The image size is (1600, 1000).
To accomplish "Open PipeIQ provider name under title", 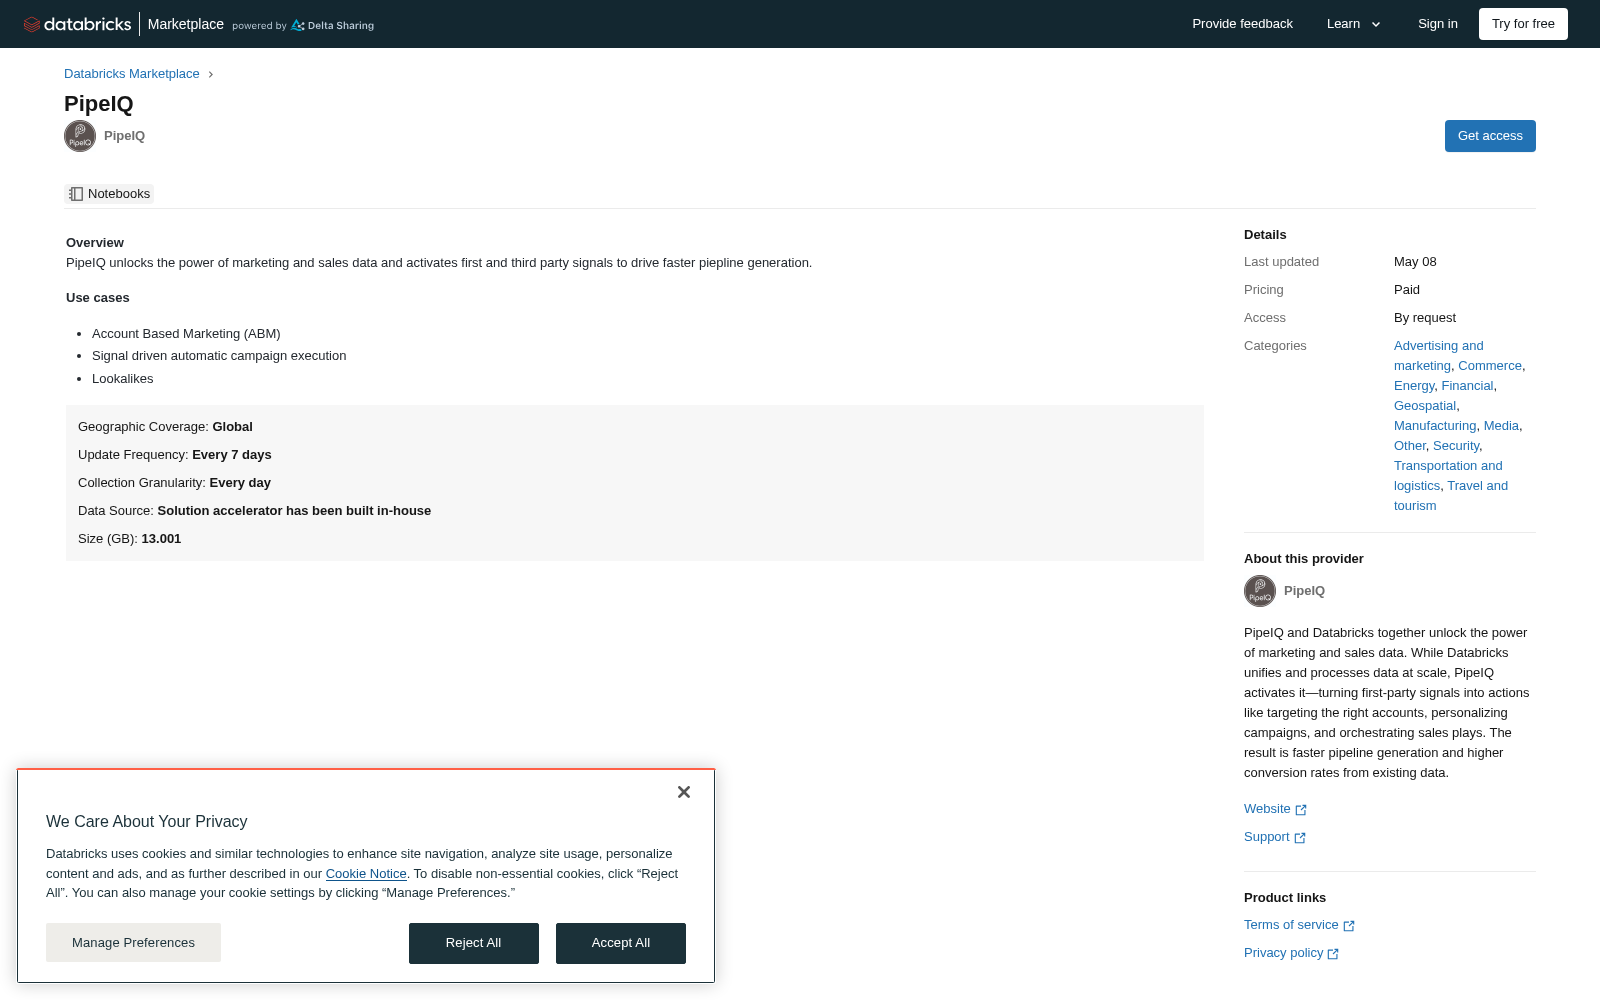I will (x=124, y=136).
